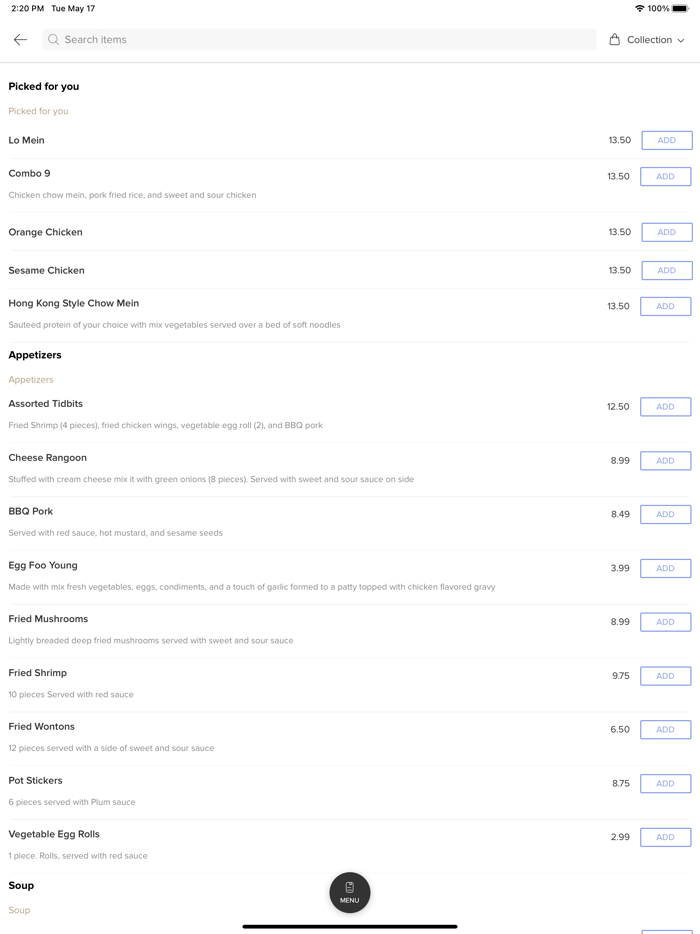Tap the shopping bag icon

coord(615,40)
